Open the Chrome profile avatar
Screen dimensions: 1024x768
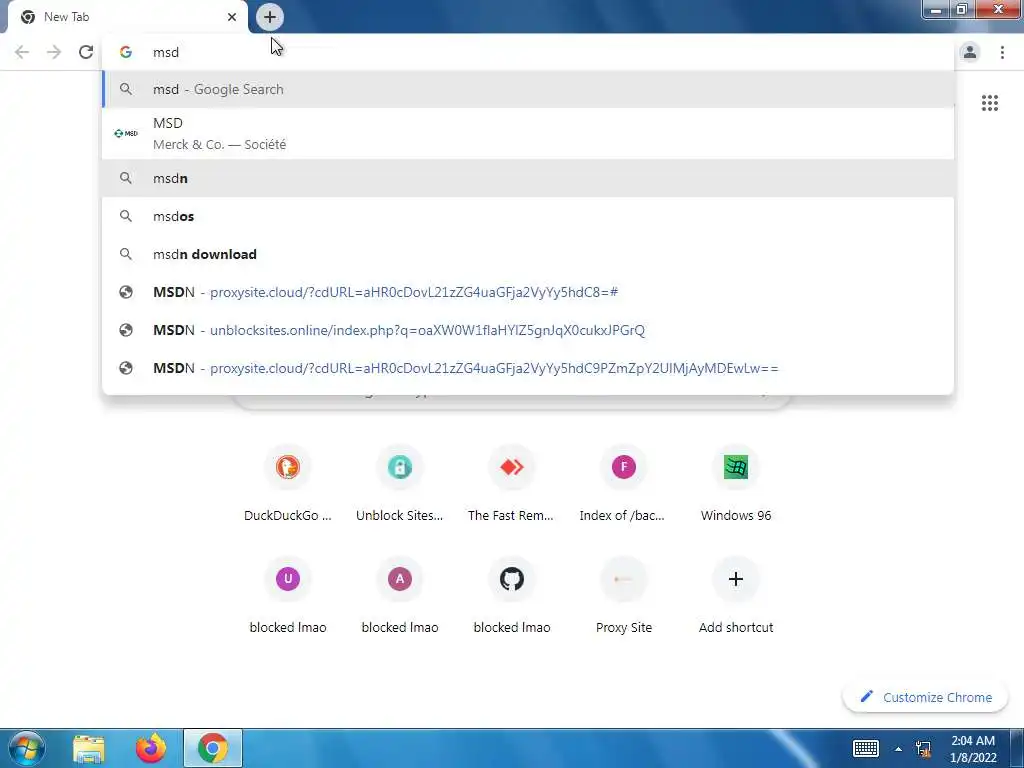970,52
